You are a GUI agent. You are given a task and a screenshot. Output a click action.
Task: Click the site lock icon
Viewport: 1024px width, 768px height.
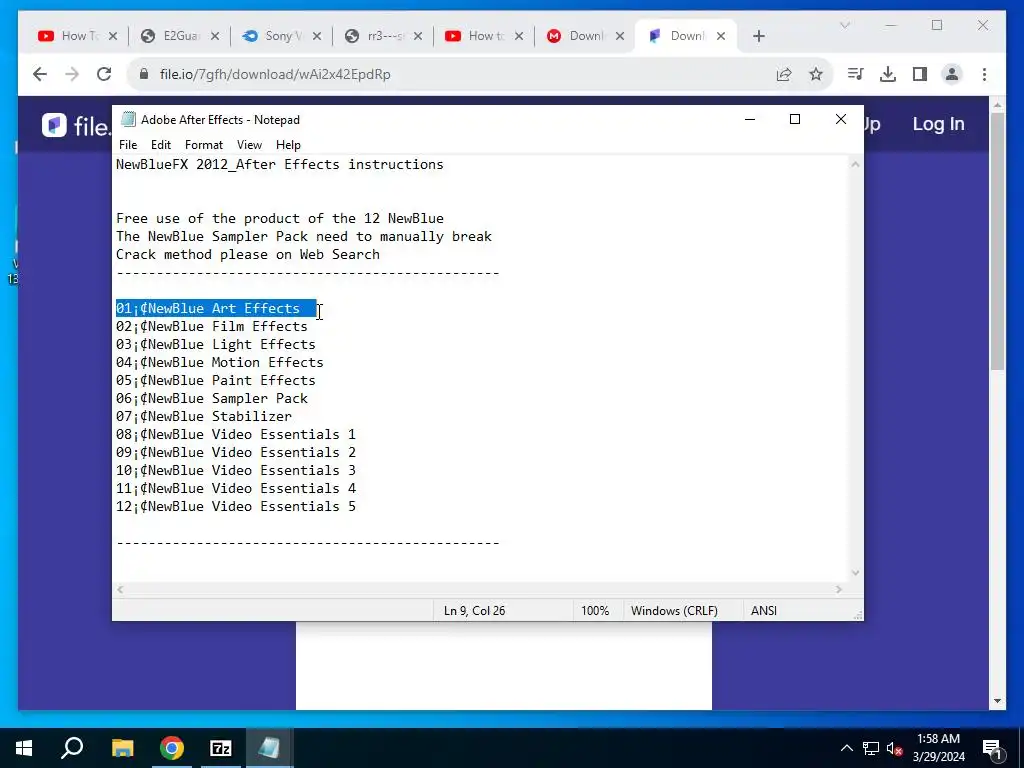[144, 74]
